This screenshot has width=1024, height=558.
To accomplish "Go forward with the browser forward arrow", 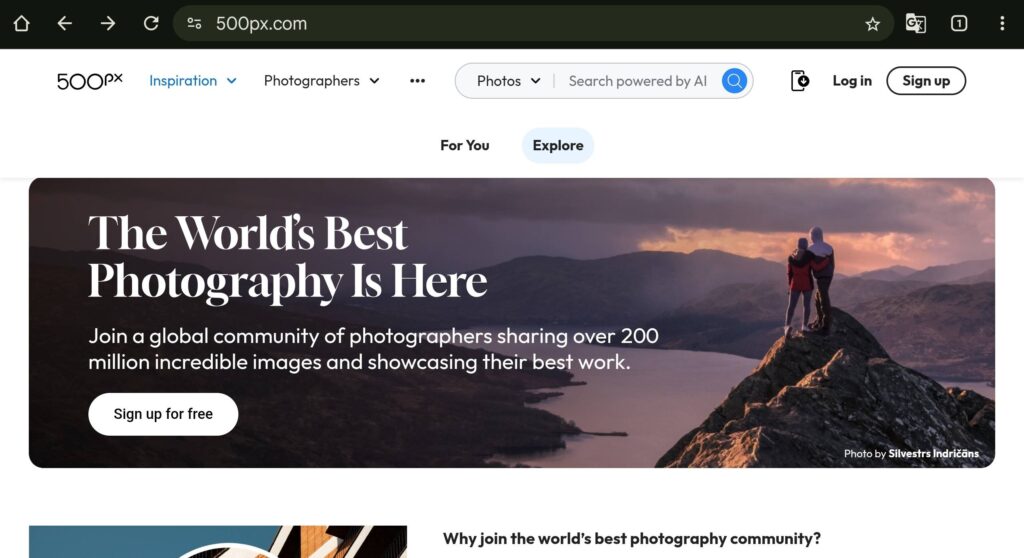I will point(108,24).
